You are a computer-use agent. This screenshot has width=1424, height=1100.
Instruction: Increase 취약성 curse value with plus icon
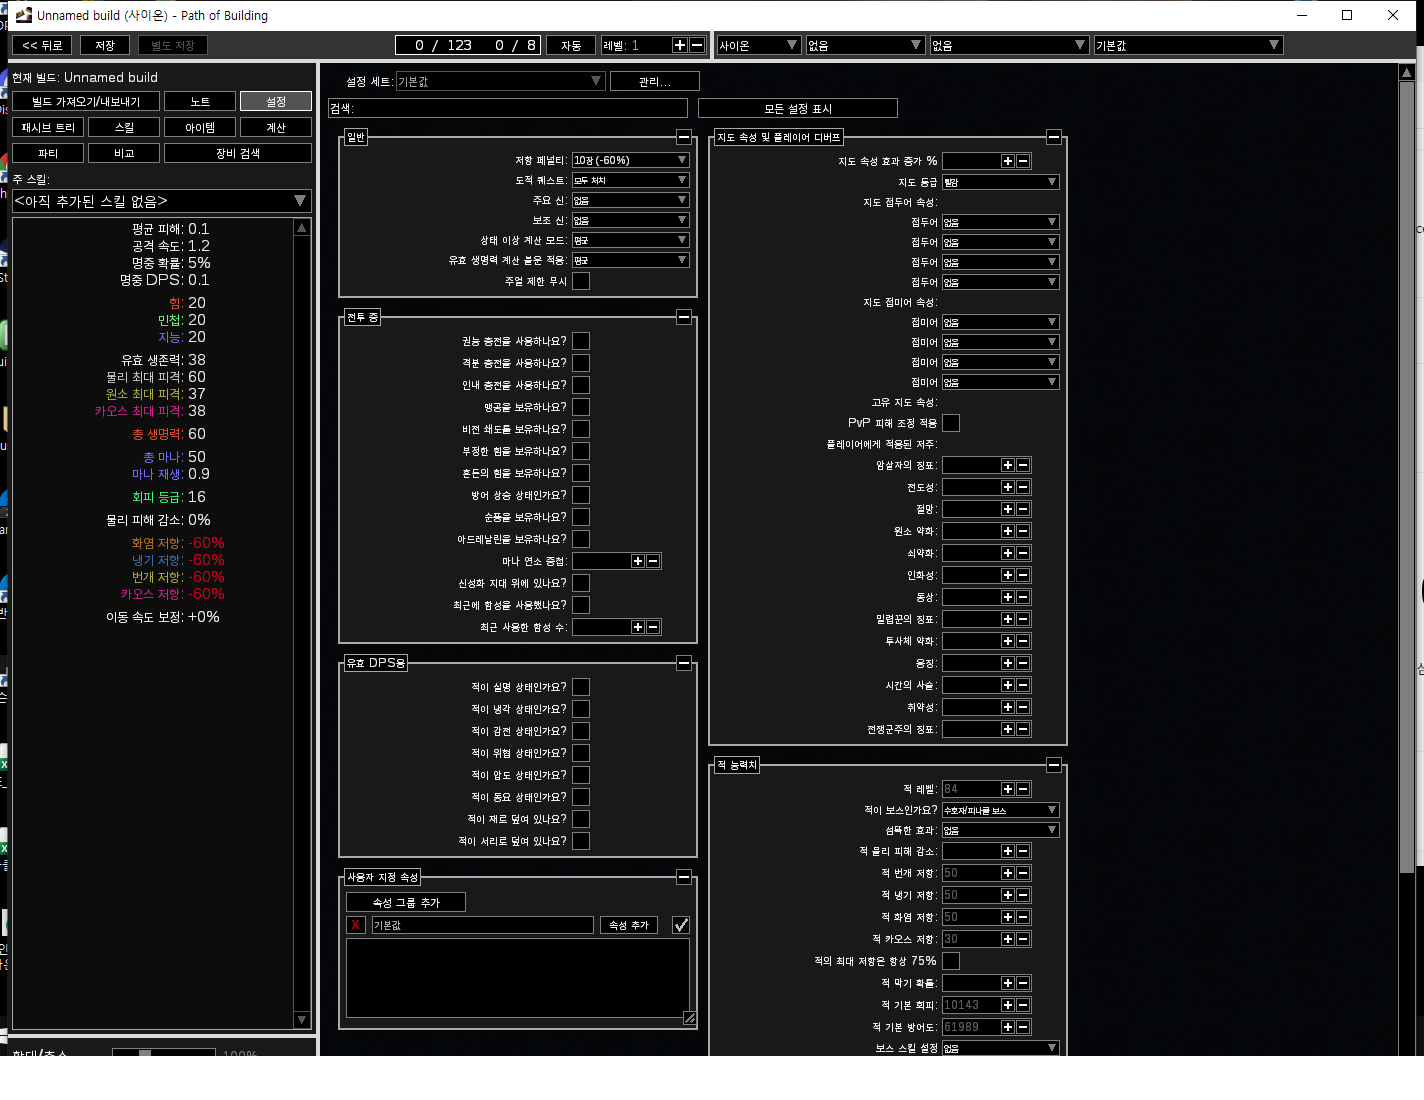[x=1008, y=707]
